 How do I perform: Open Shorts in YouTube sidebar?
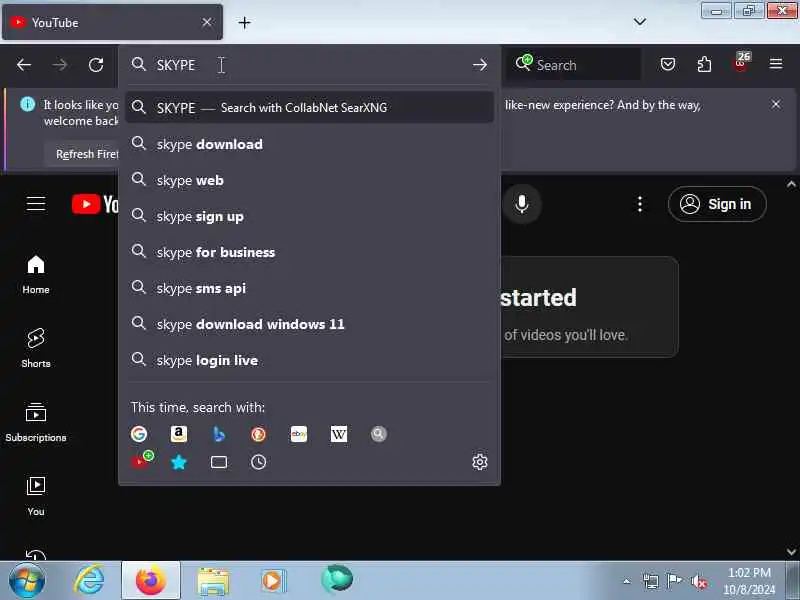[x=36, y=348]
